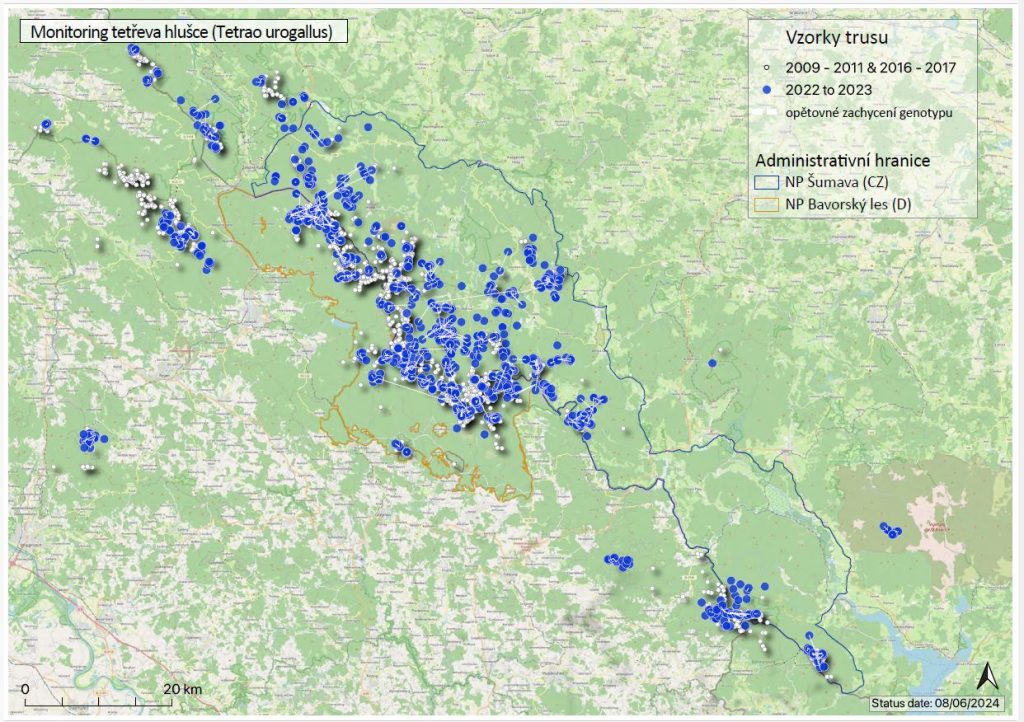Image resolution: width=1024 pixels, height=722 pixels.
Task: Expand the Vzorky trusu legend section
Action: coord(835,37)
